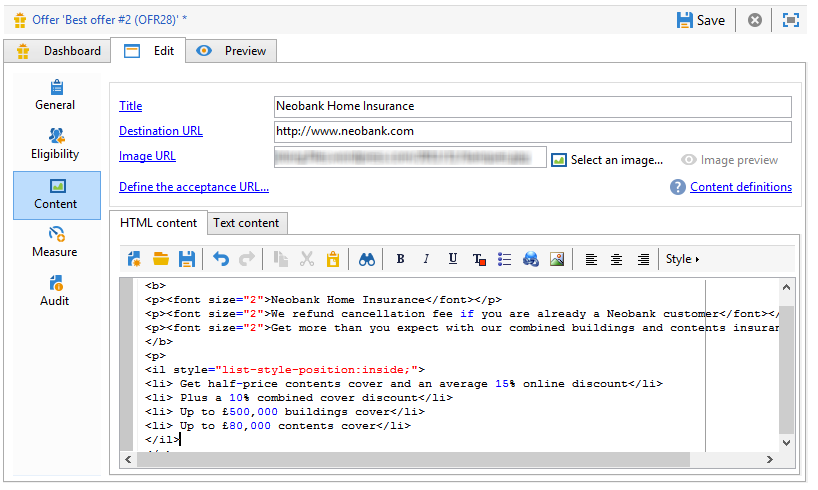Click the open folder toolbar icon
This screenshot has width=818, height=490.
tap(161, 259)
